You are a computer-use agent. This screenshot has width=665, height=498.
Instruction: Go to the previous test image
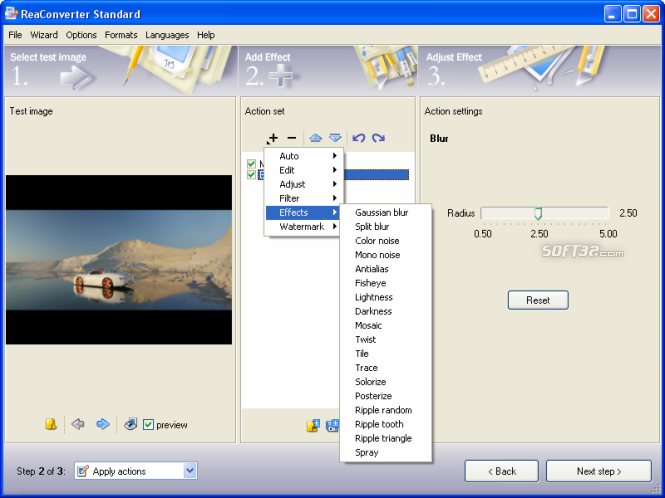(x=78, y=424)
